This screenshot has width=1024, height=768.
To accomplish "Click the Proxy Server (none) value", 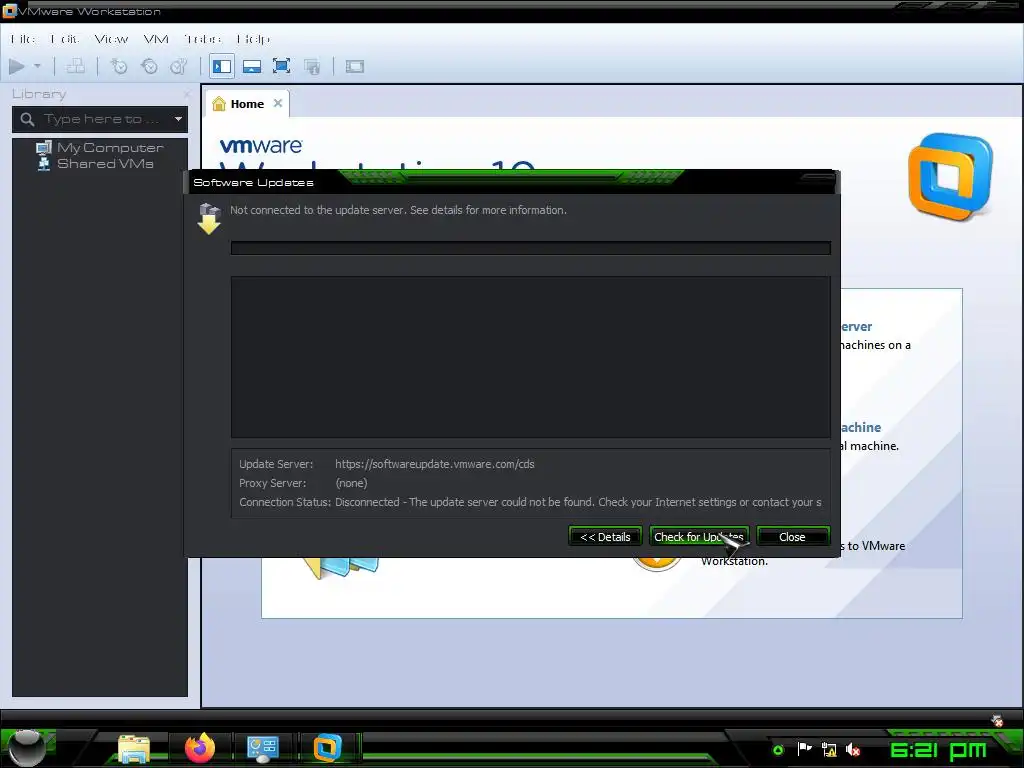I will point(351,483).
